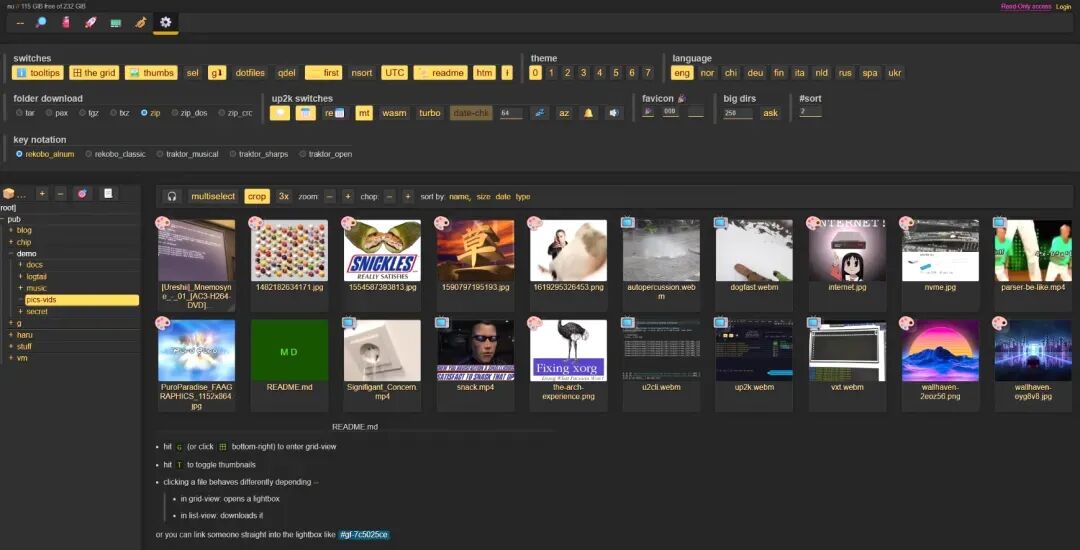Click the 3x button
1080x550 pixels.
pyautogui.click(x=284, y=196)
